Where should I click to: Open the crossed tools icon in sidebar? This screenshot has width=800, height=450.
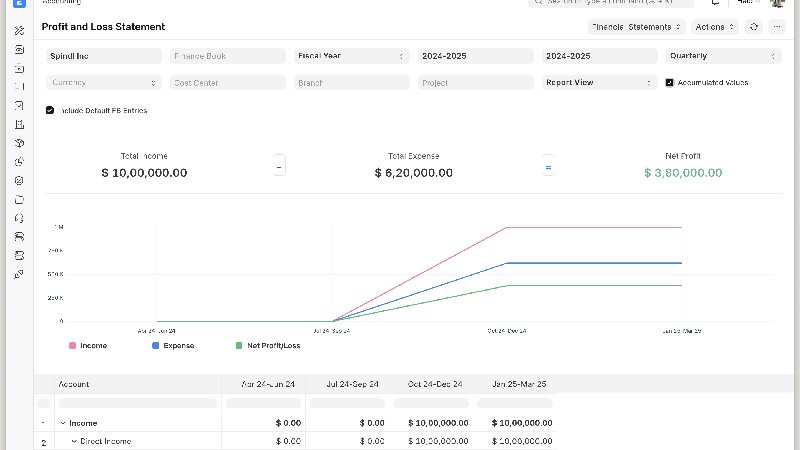click(x=19, y=31)
